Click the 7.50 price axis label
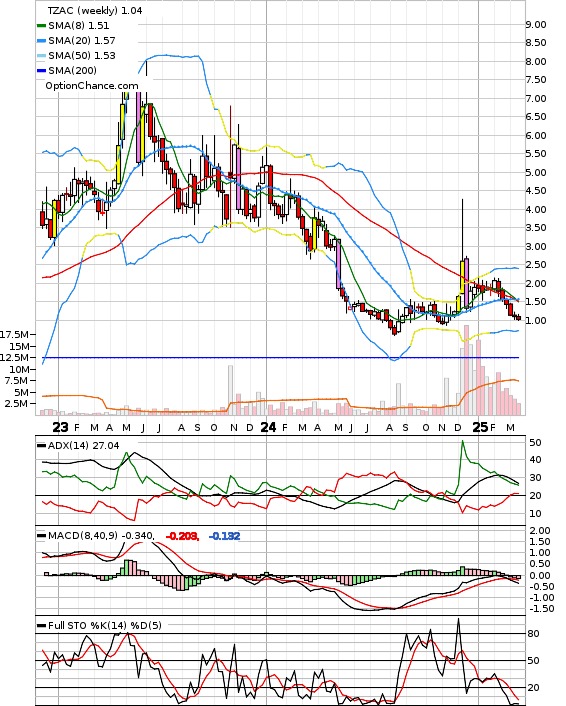 coord(536,80)
